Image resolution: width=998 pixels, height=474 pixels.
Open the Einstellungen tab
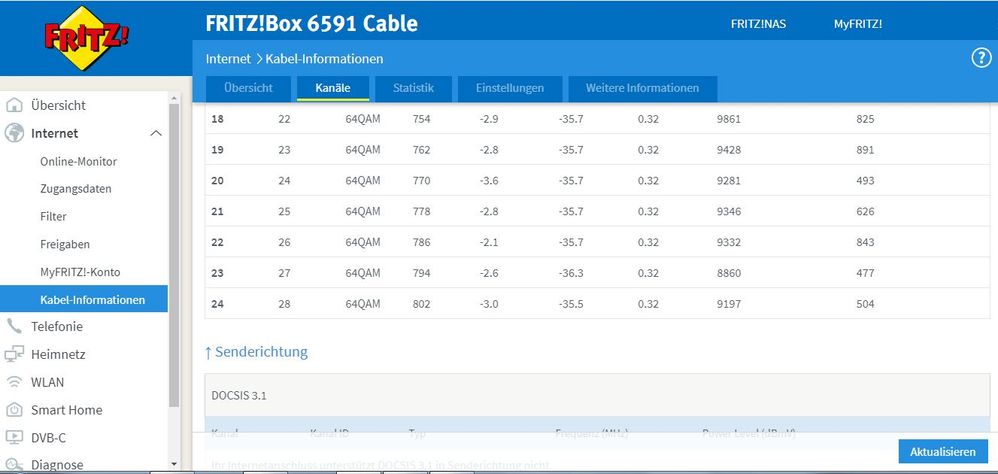point(510,88)
